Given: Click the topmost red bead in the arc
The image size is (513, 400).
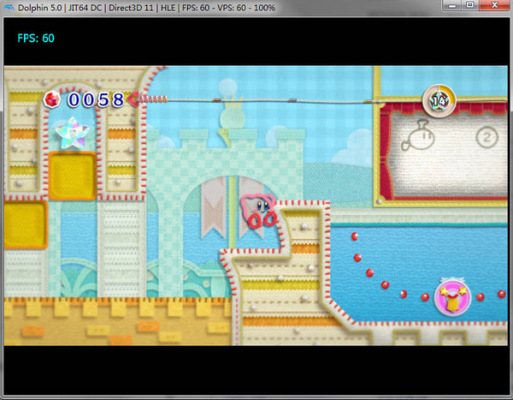Looking at the screenshot, I should click(355, 236).
